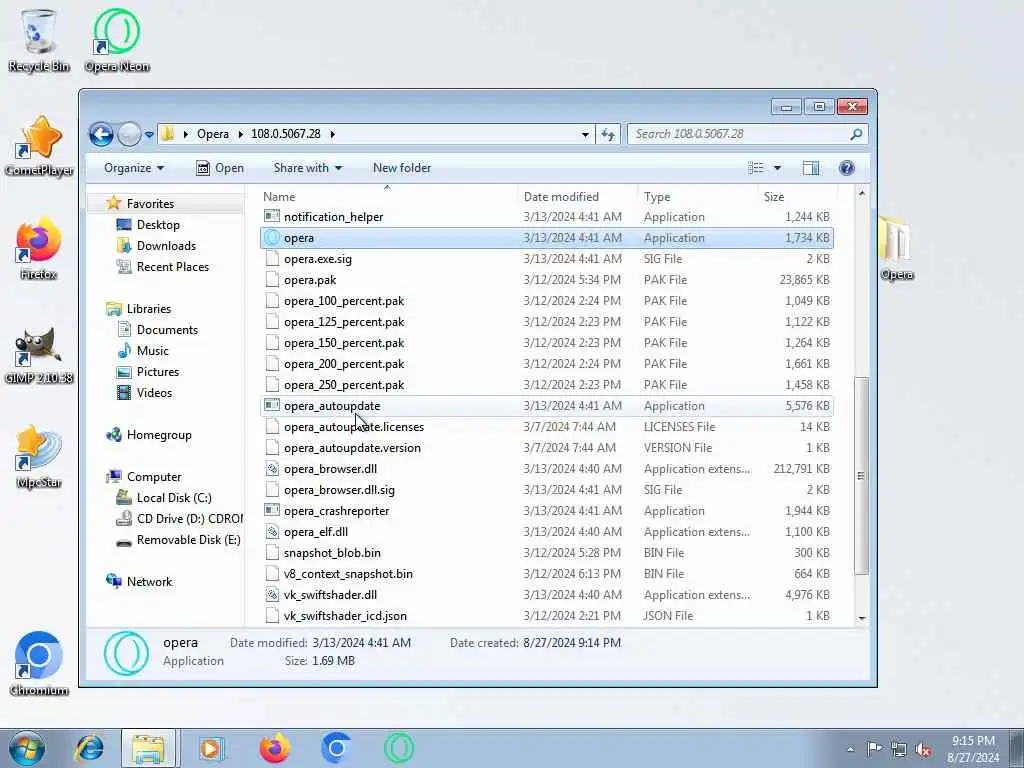Open the Recycle Bin desktop icon

pos(39,40)
